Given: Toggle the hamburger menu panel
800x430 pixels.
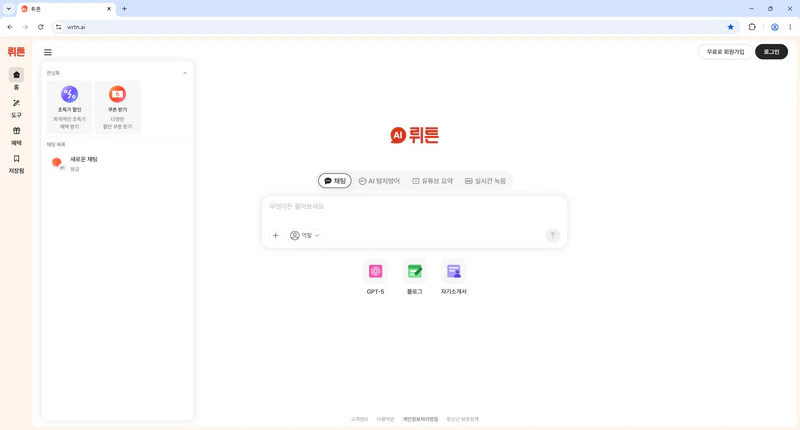Looking at the screenshot, I should 48,52.
